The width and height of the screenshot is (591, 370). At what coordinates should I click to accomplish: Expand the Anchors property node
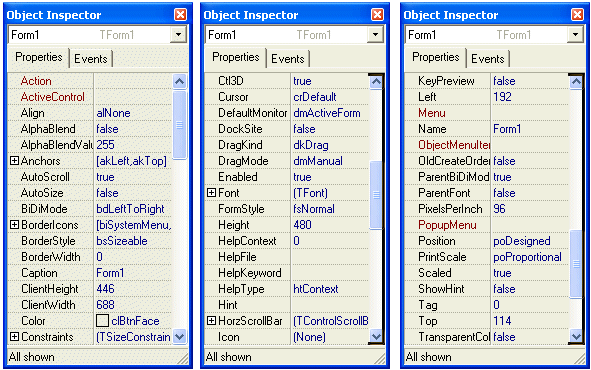pyautogui.click(x=14, y=161)
